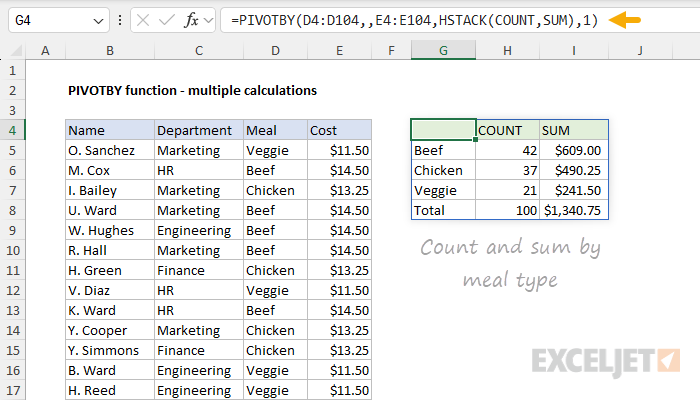Click the cell 'W. Hughes'
This screenshot has width=700, height=400.
[x=110, y=230]
